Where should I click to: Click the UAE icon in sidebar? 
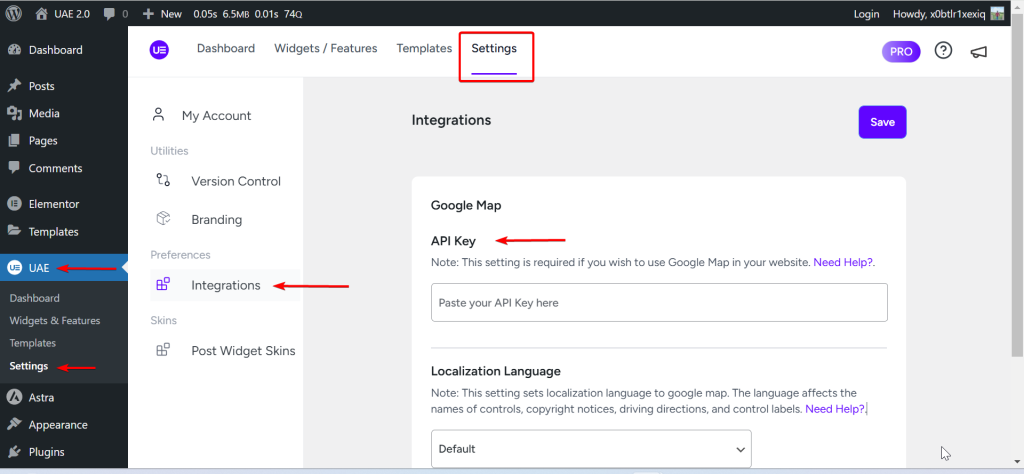14,268
